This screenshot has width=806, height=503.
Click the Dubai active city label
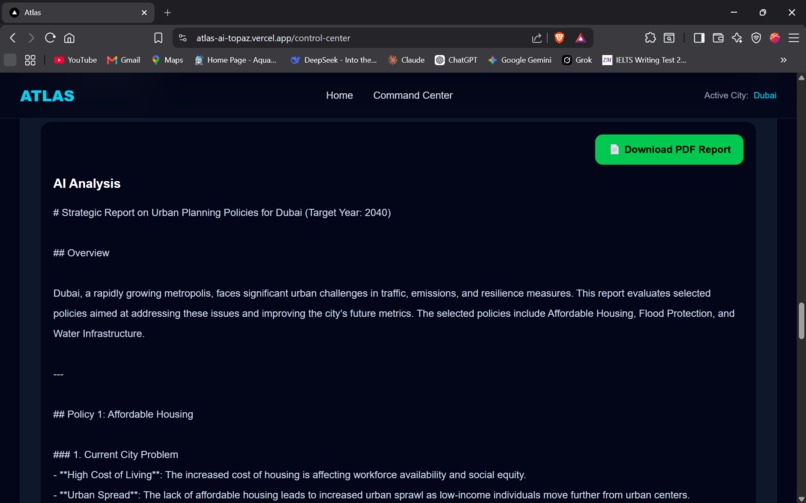click(x=765, y=96)
